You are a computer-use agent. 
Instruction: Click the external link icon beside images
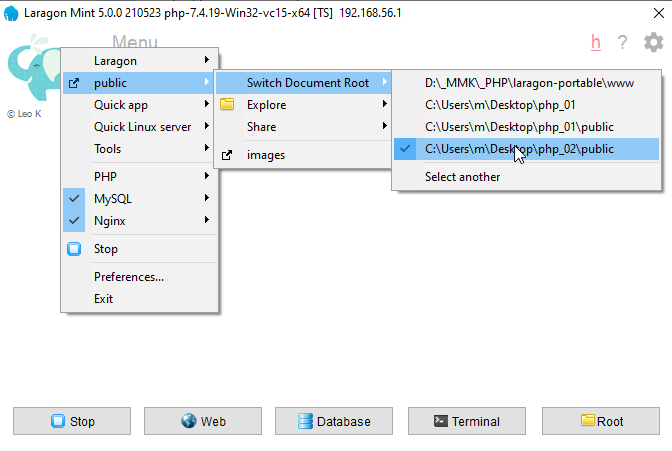click(x=227, y=155)
